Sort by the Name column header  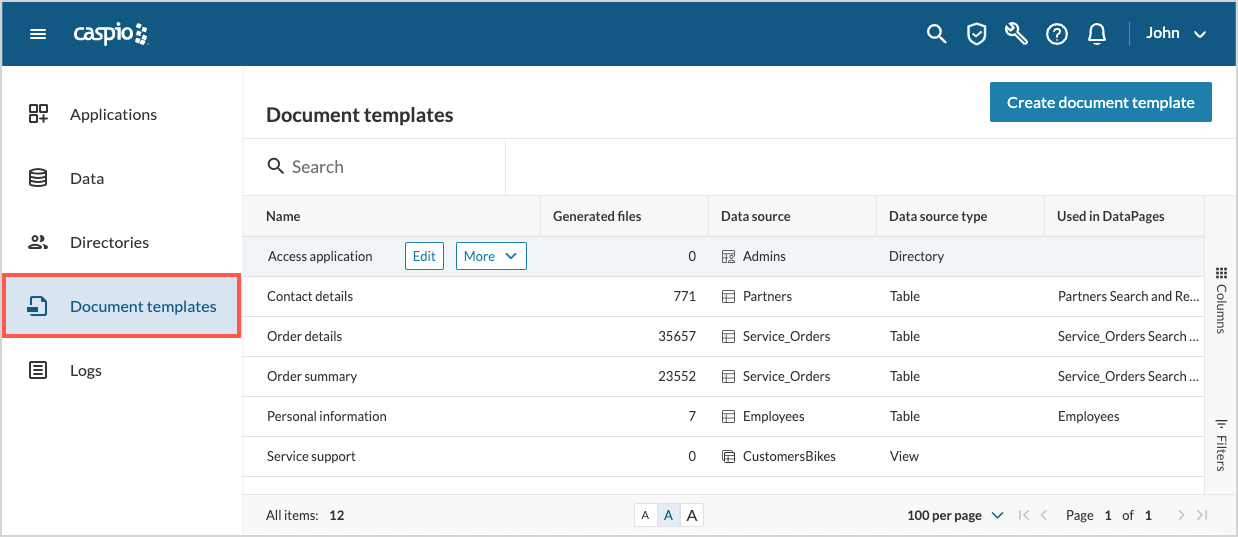(x=392, y=216)
